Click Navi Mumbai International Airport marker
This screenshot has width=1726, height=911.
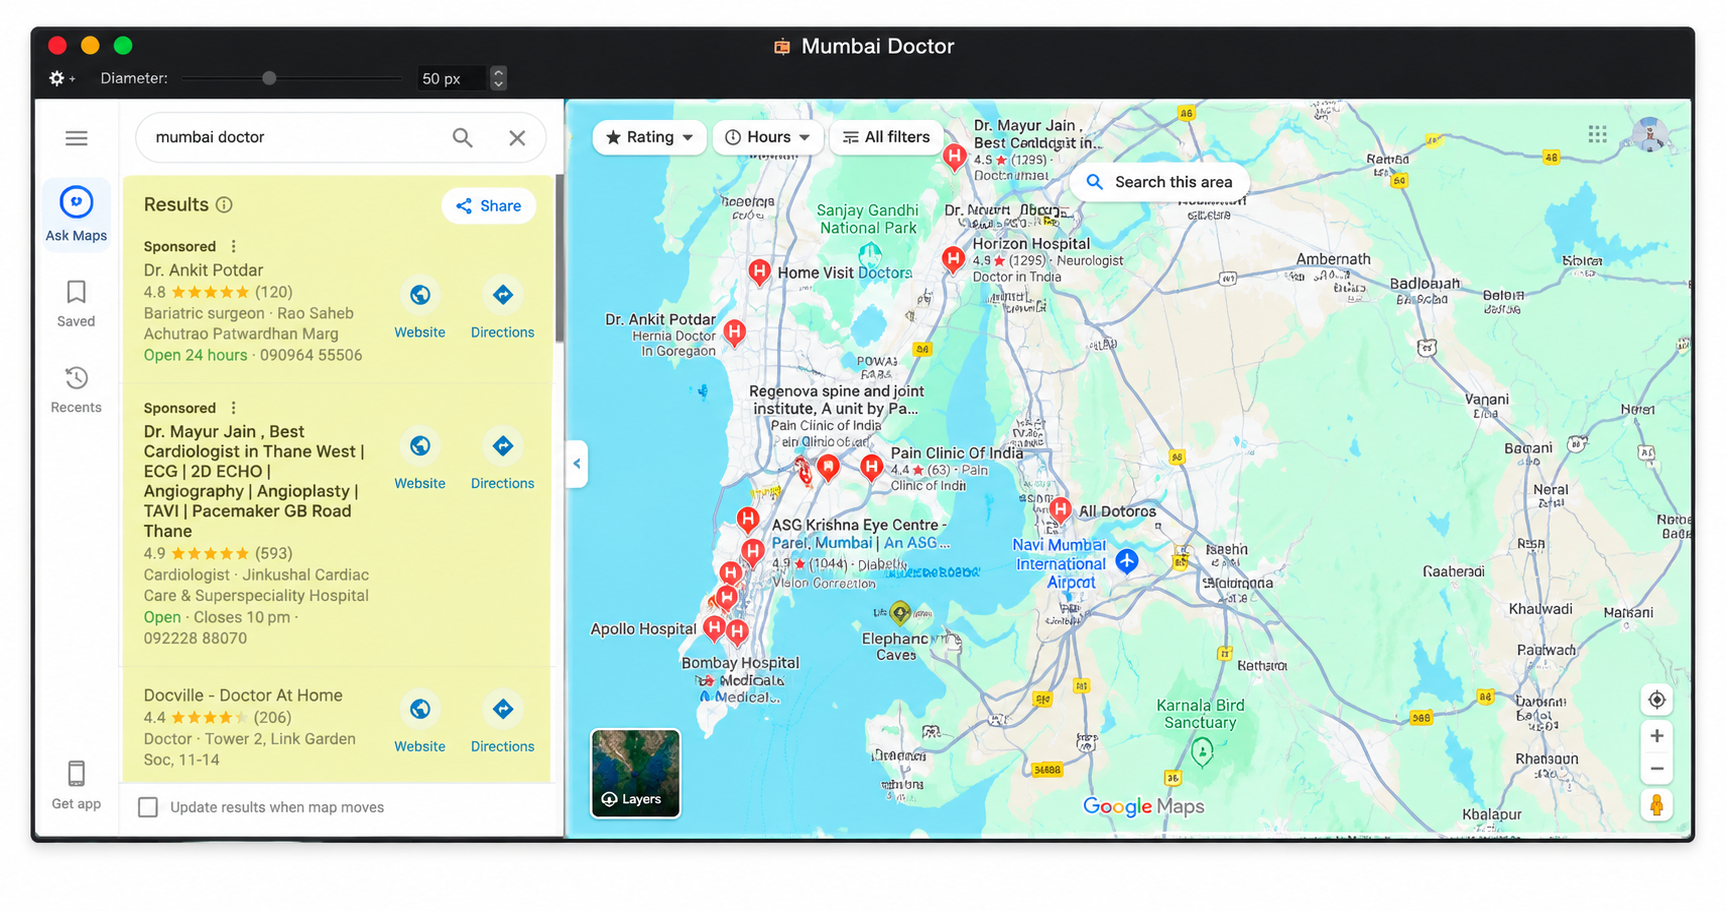tap(1127, 561)
